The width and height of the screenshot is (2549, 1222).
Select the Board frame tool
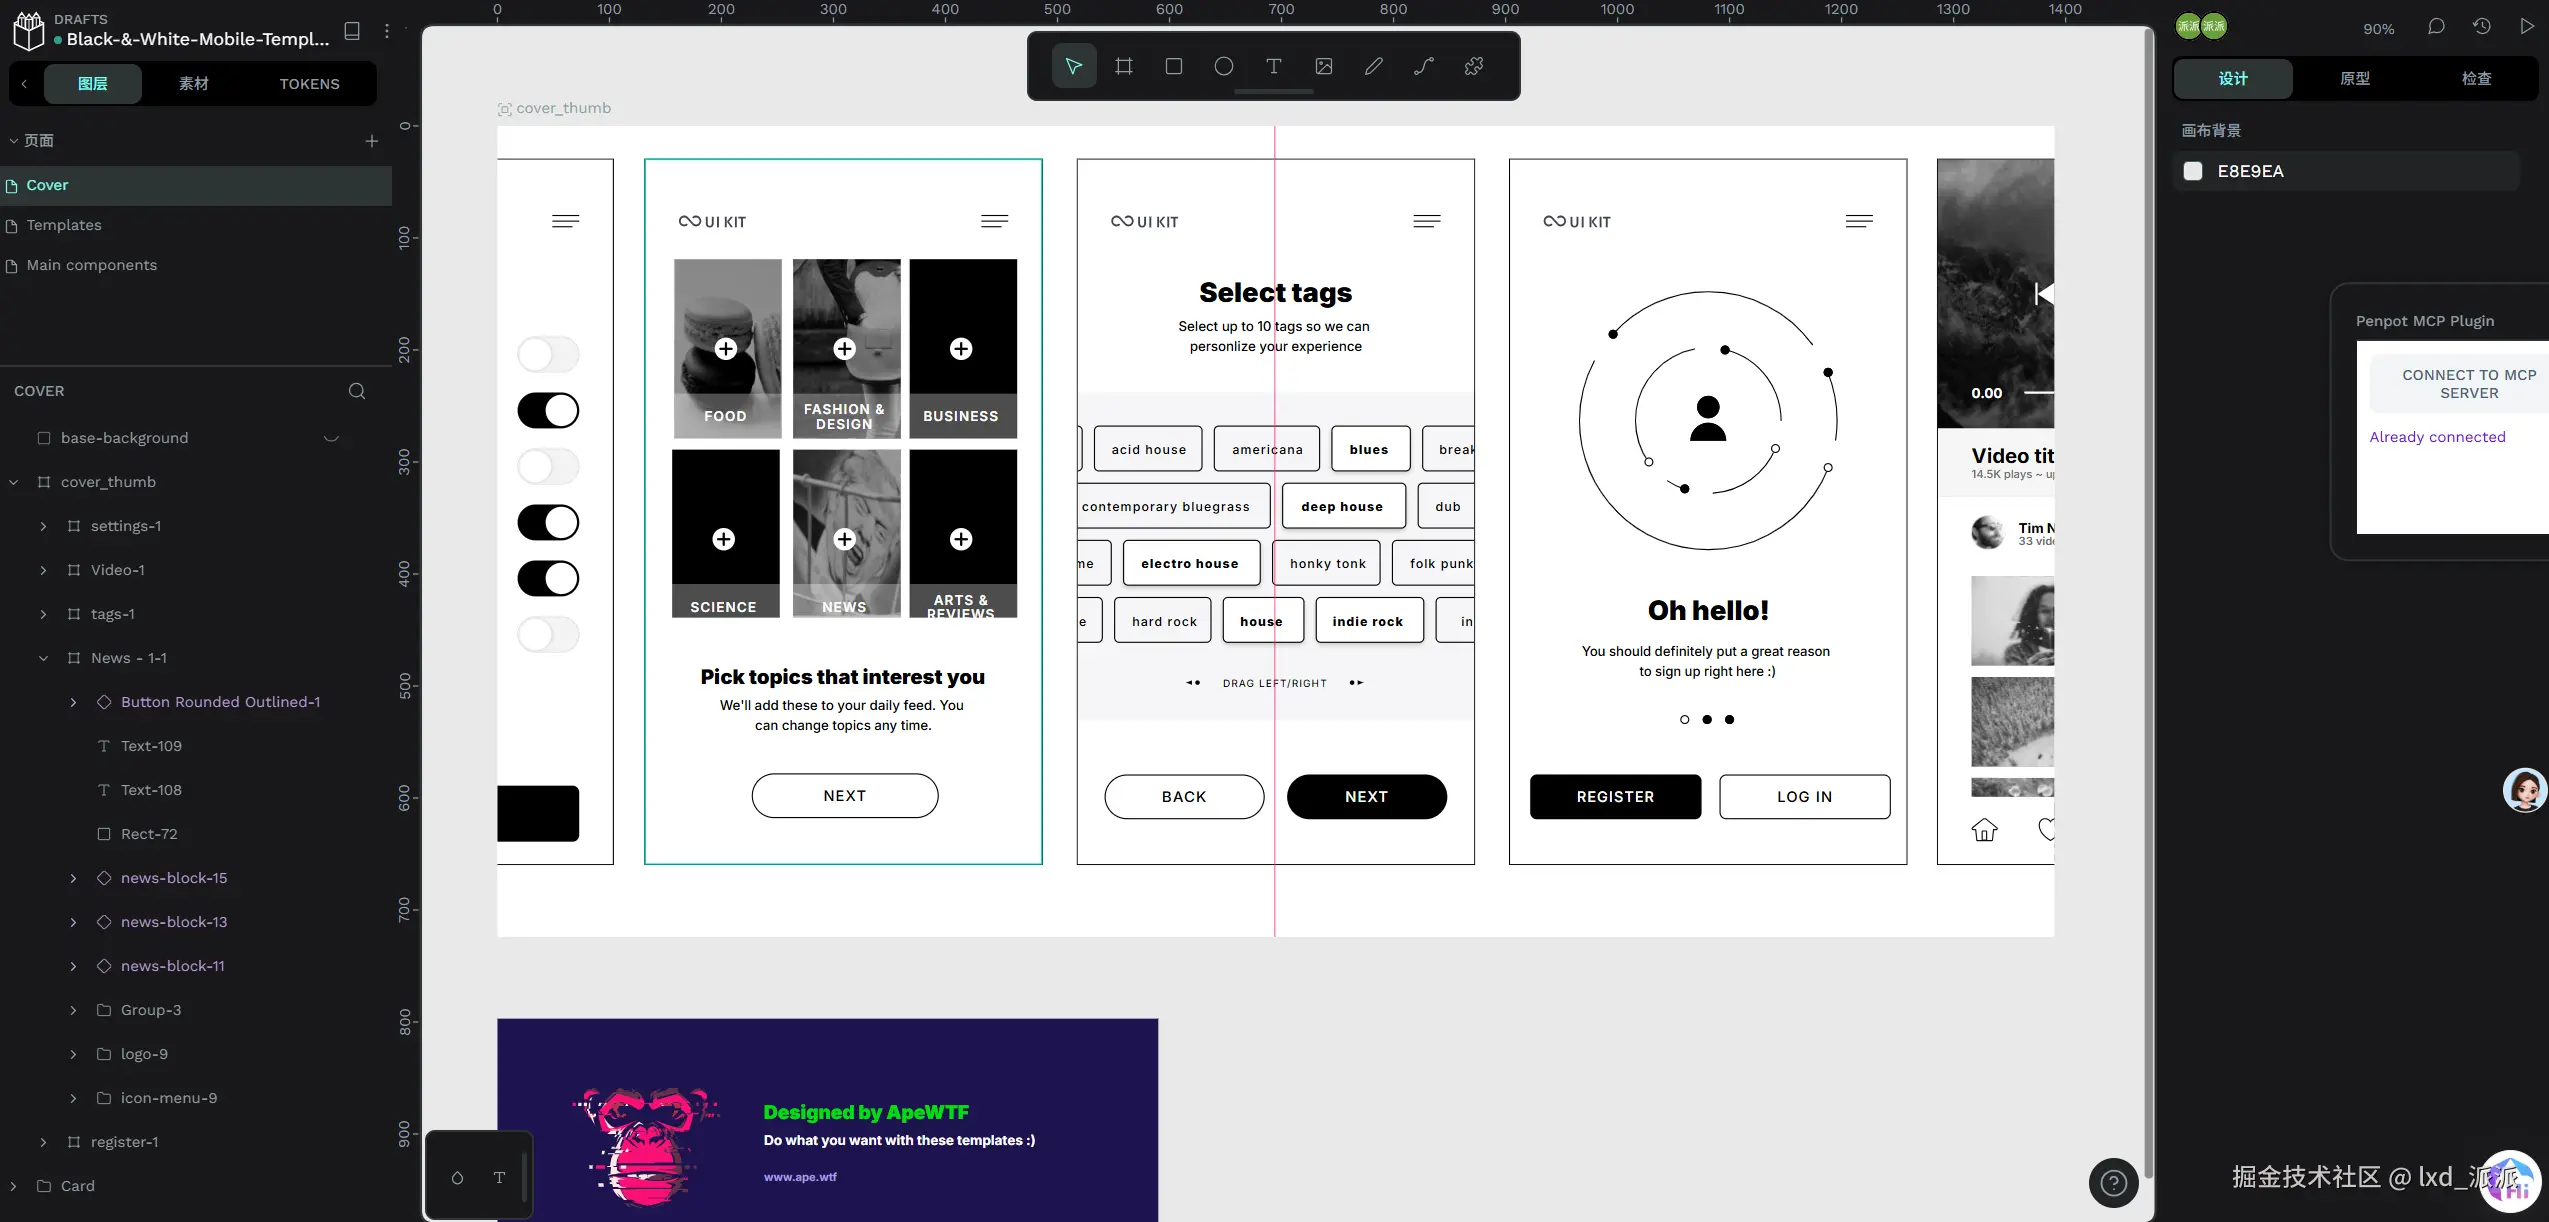1124,66
